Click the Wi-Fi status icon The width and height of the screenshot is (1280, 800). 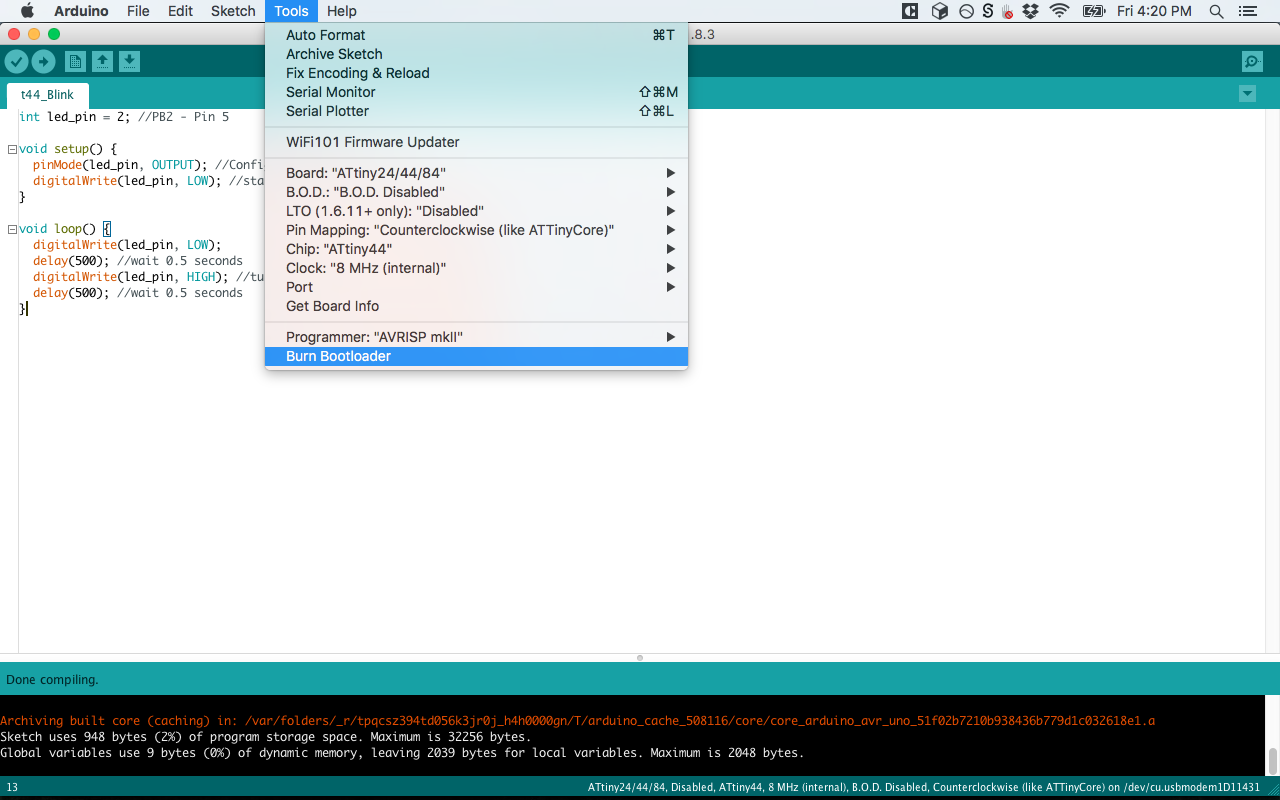click(x=1059, y=11)
